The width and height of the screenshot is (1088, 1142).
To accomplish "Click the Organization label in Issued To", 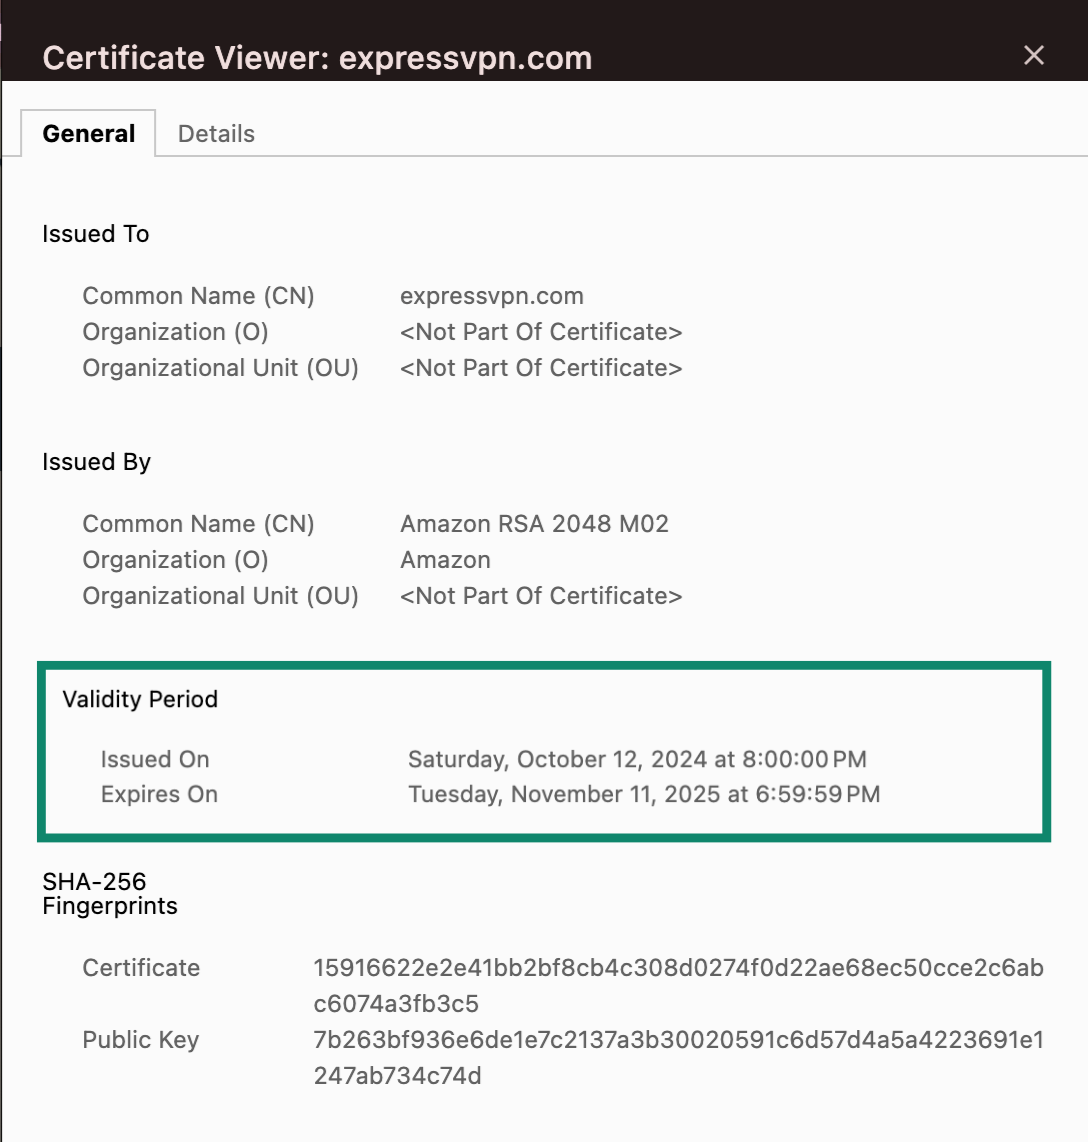I will [x=174, y=332].
